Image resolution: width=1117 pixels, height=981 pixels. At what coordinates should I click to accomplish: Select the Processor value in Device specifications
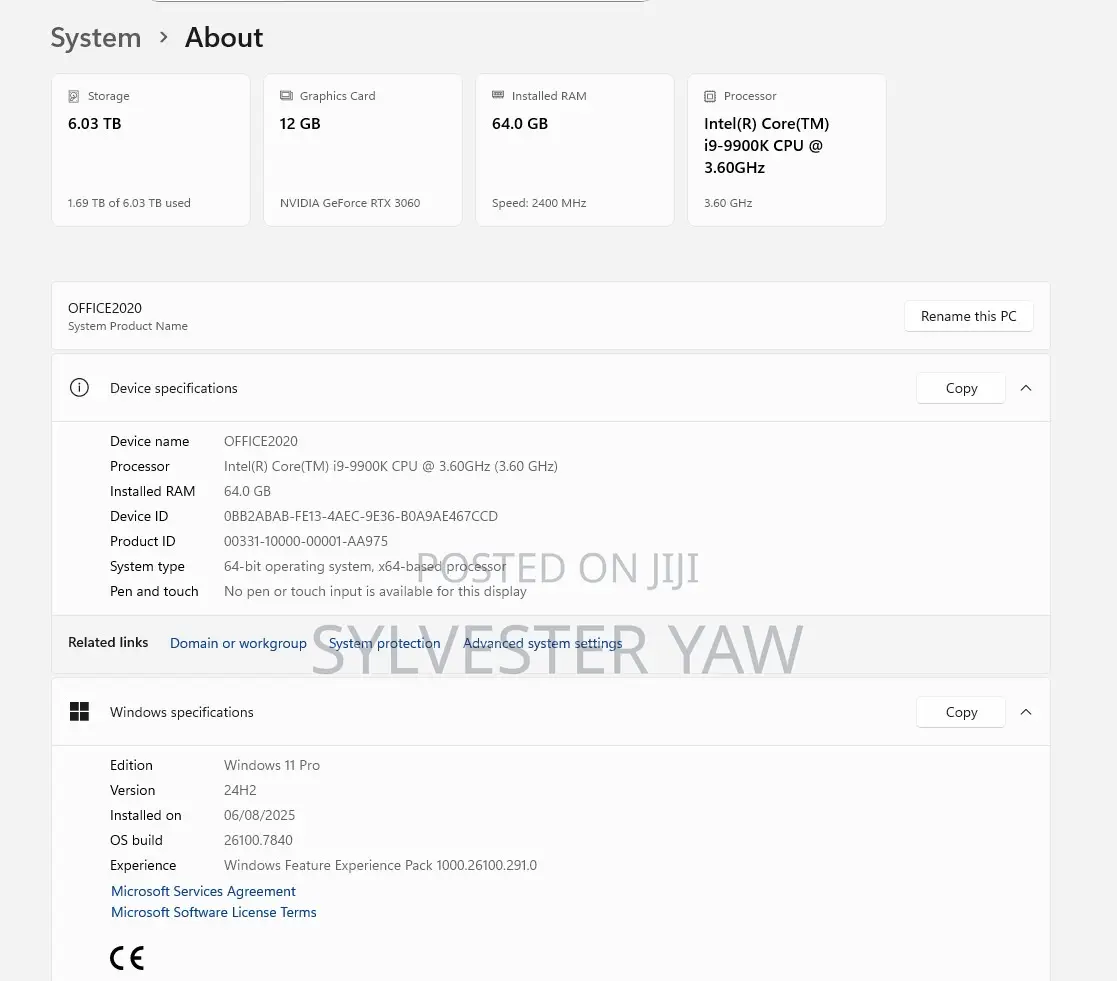(390, 466)
